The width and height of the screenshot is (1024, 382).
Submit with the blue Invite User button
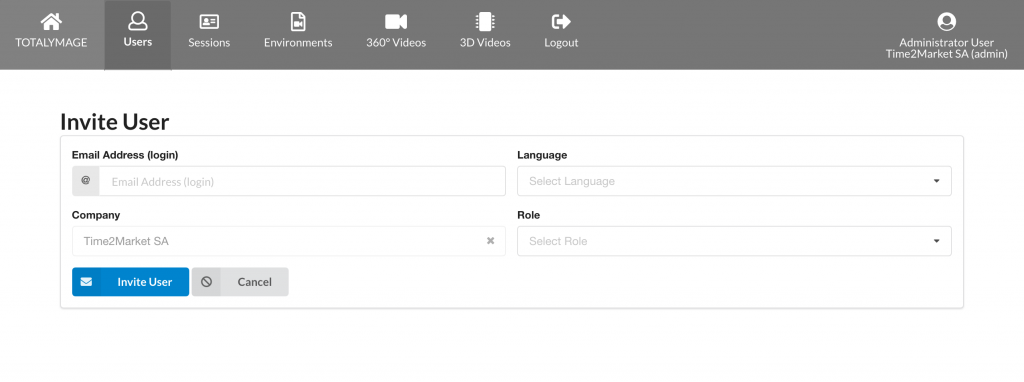pos(131,282)
